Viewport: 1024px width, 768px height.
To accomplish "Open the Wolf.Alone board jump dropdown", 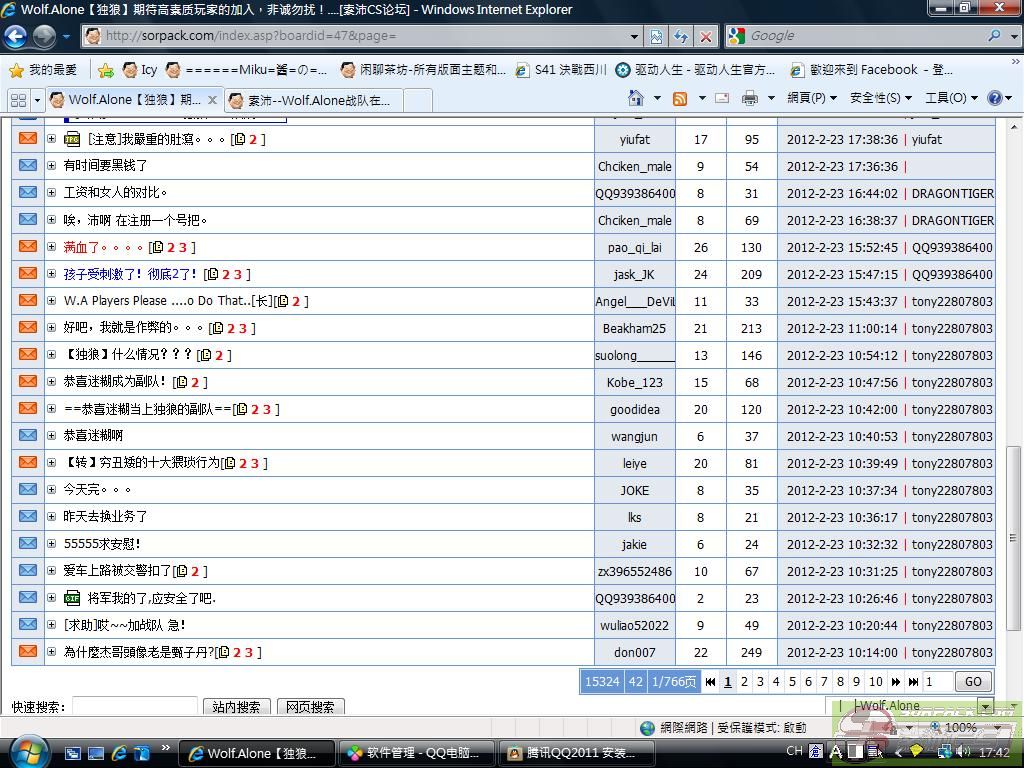I will click(985, 706).
